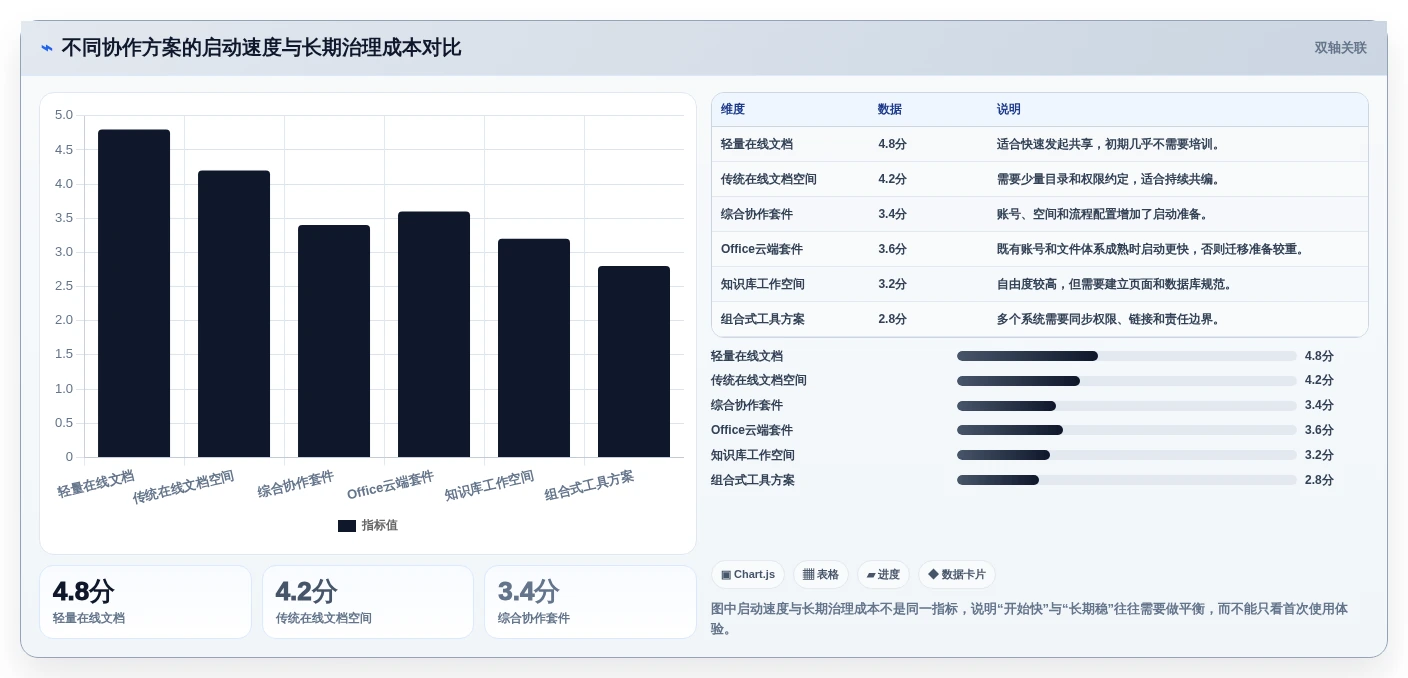Click description 账号、空间和流程配置增加了启动准备。
The height and width of the screenshot is (678, 1408).
coord(1105,214)
